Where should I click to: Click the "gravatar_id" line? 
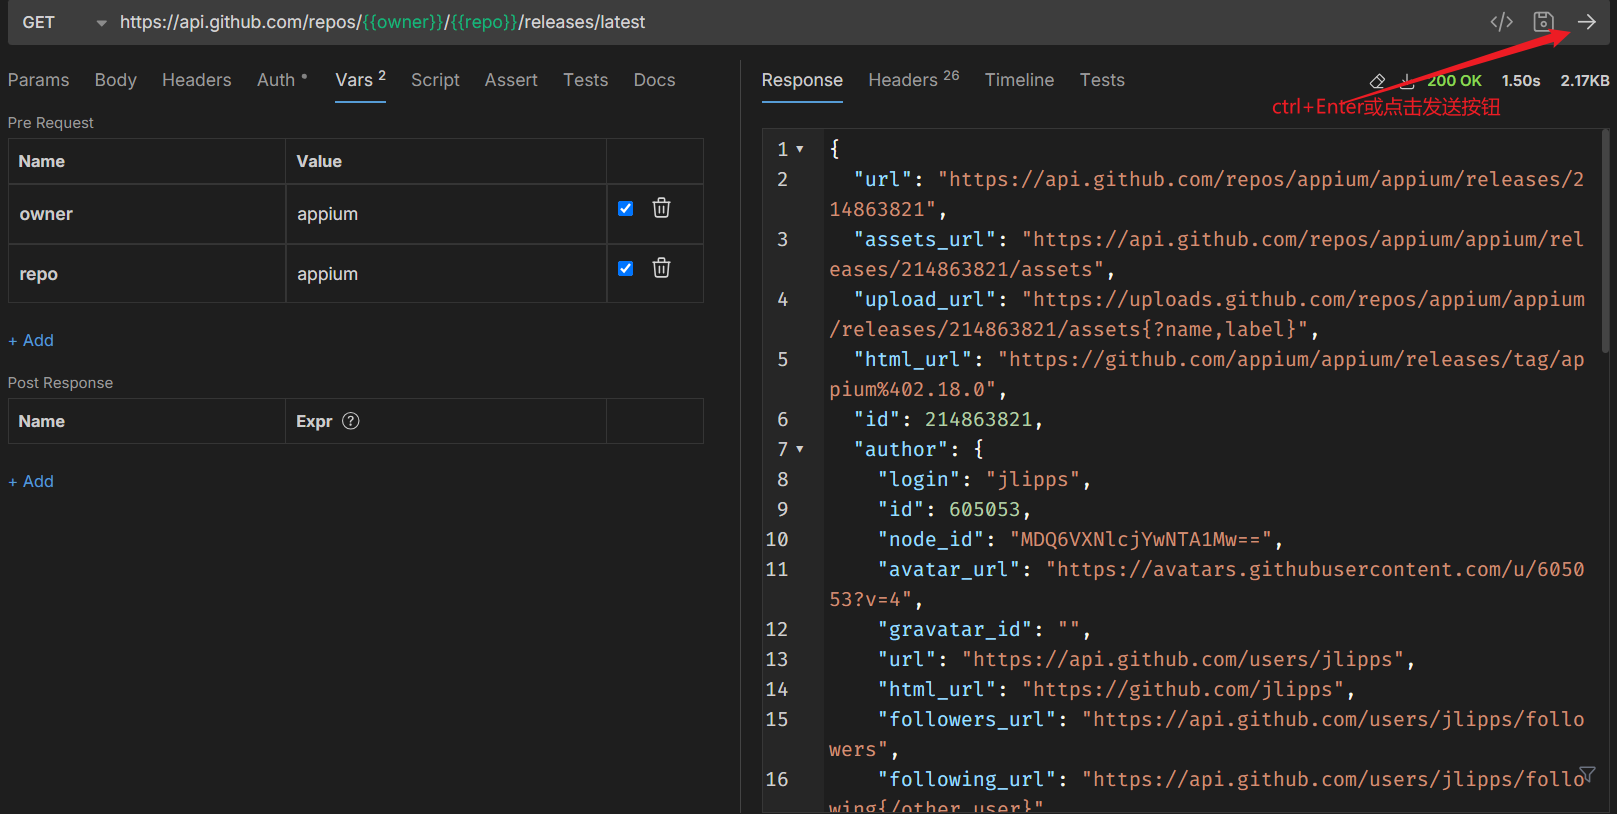984,629
